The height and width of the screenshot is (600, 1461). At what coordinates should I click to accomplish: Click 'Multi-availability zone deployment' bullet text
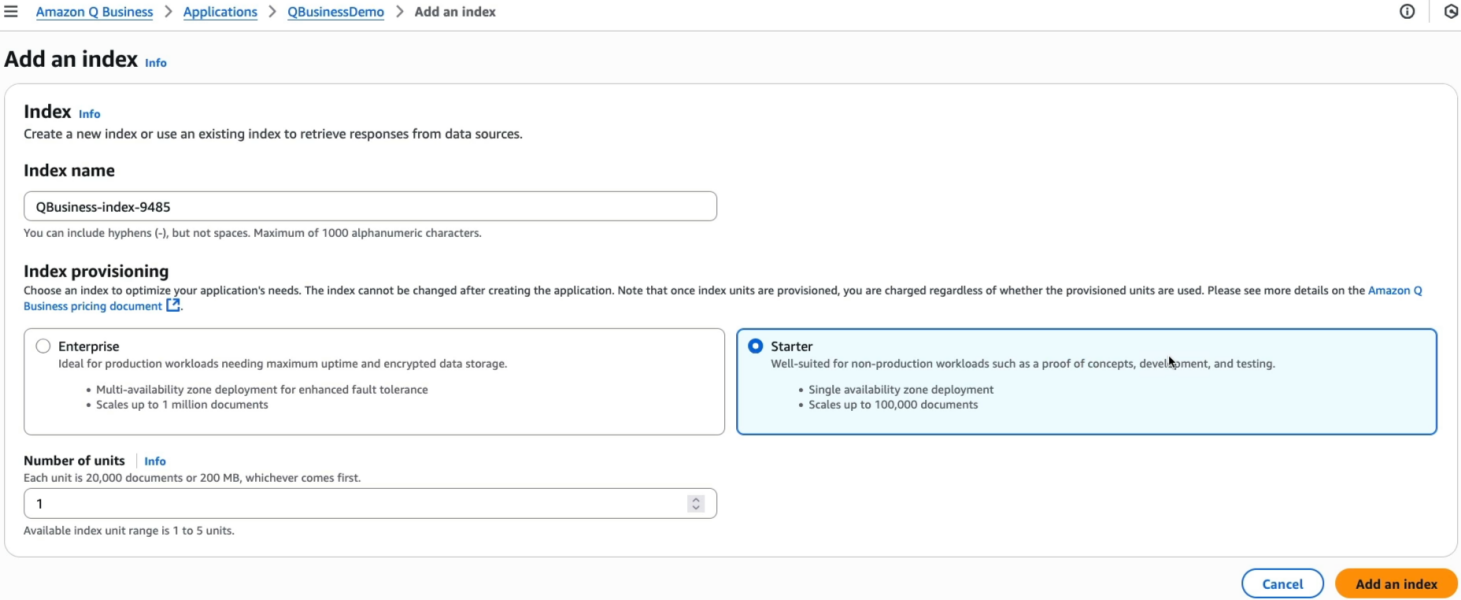coord(262,390)
